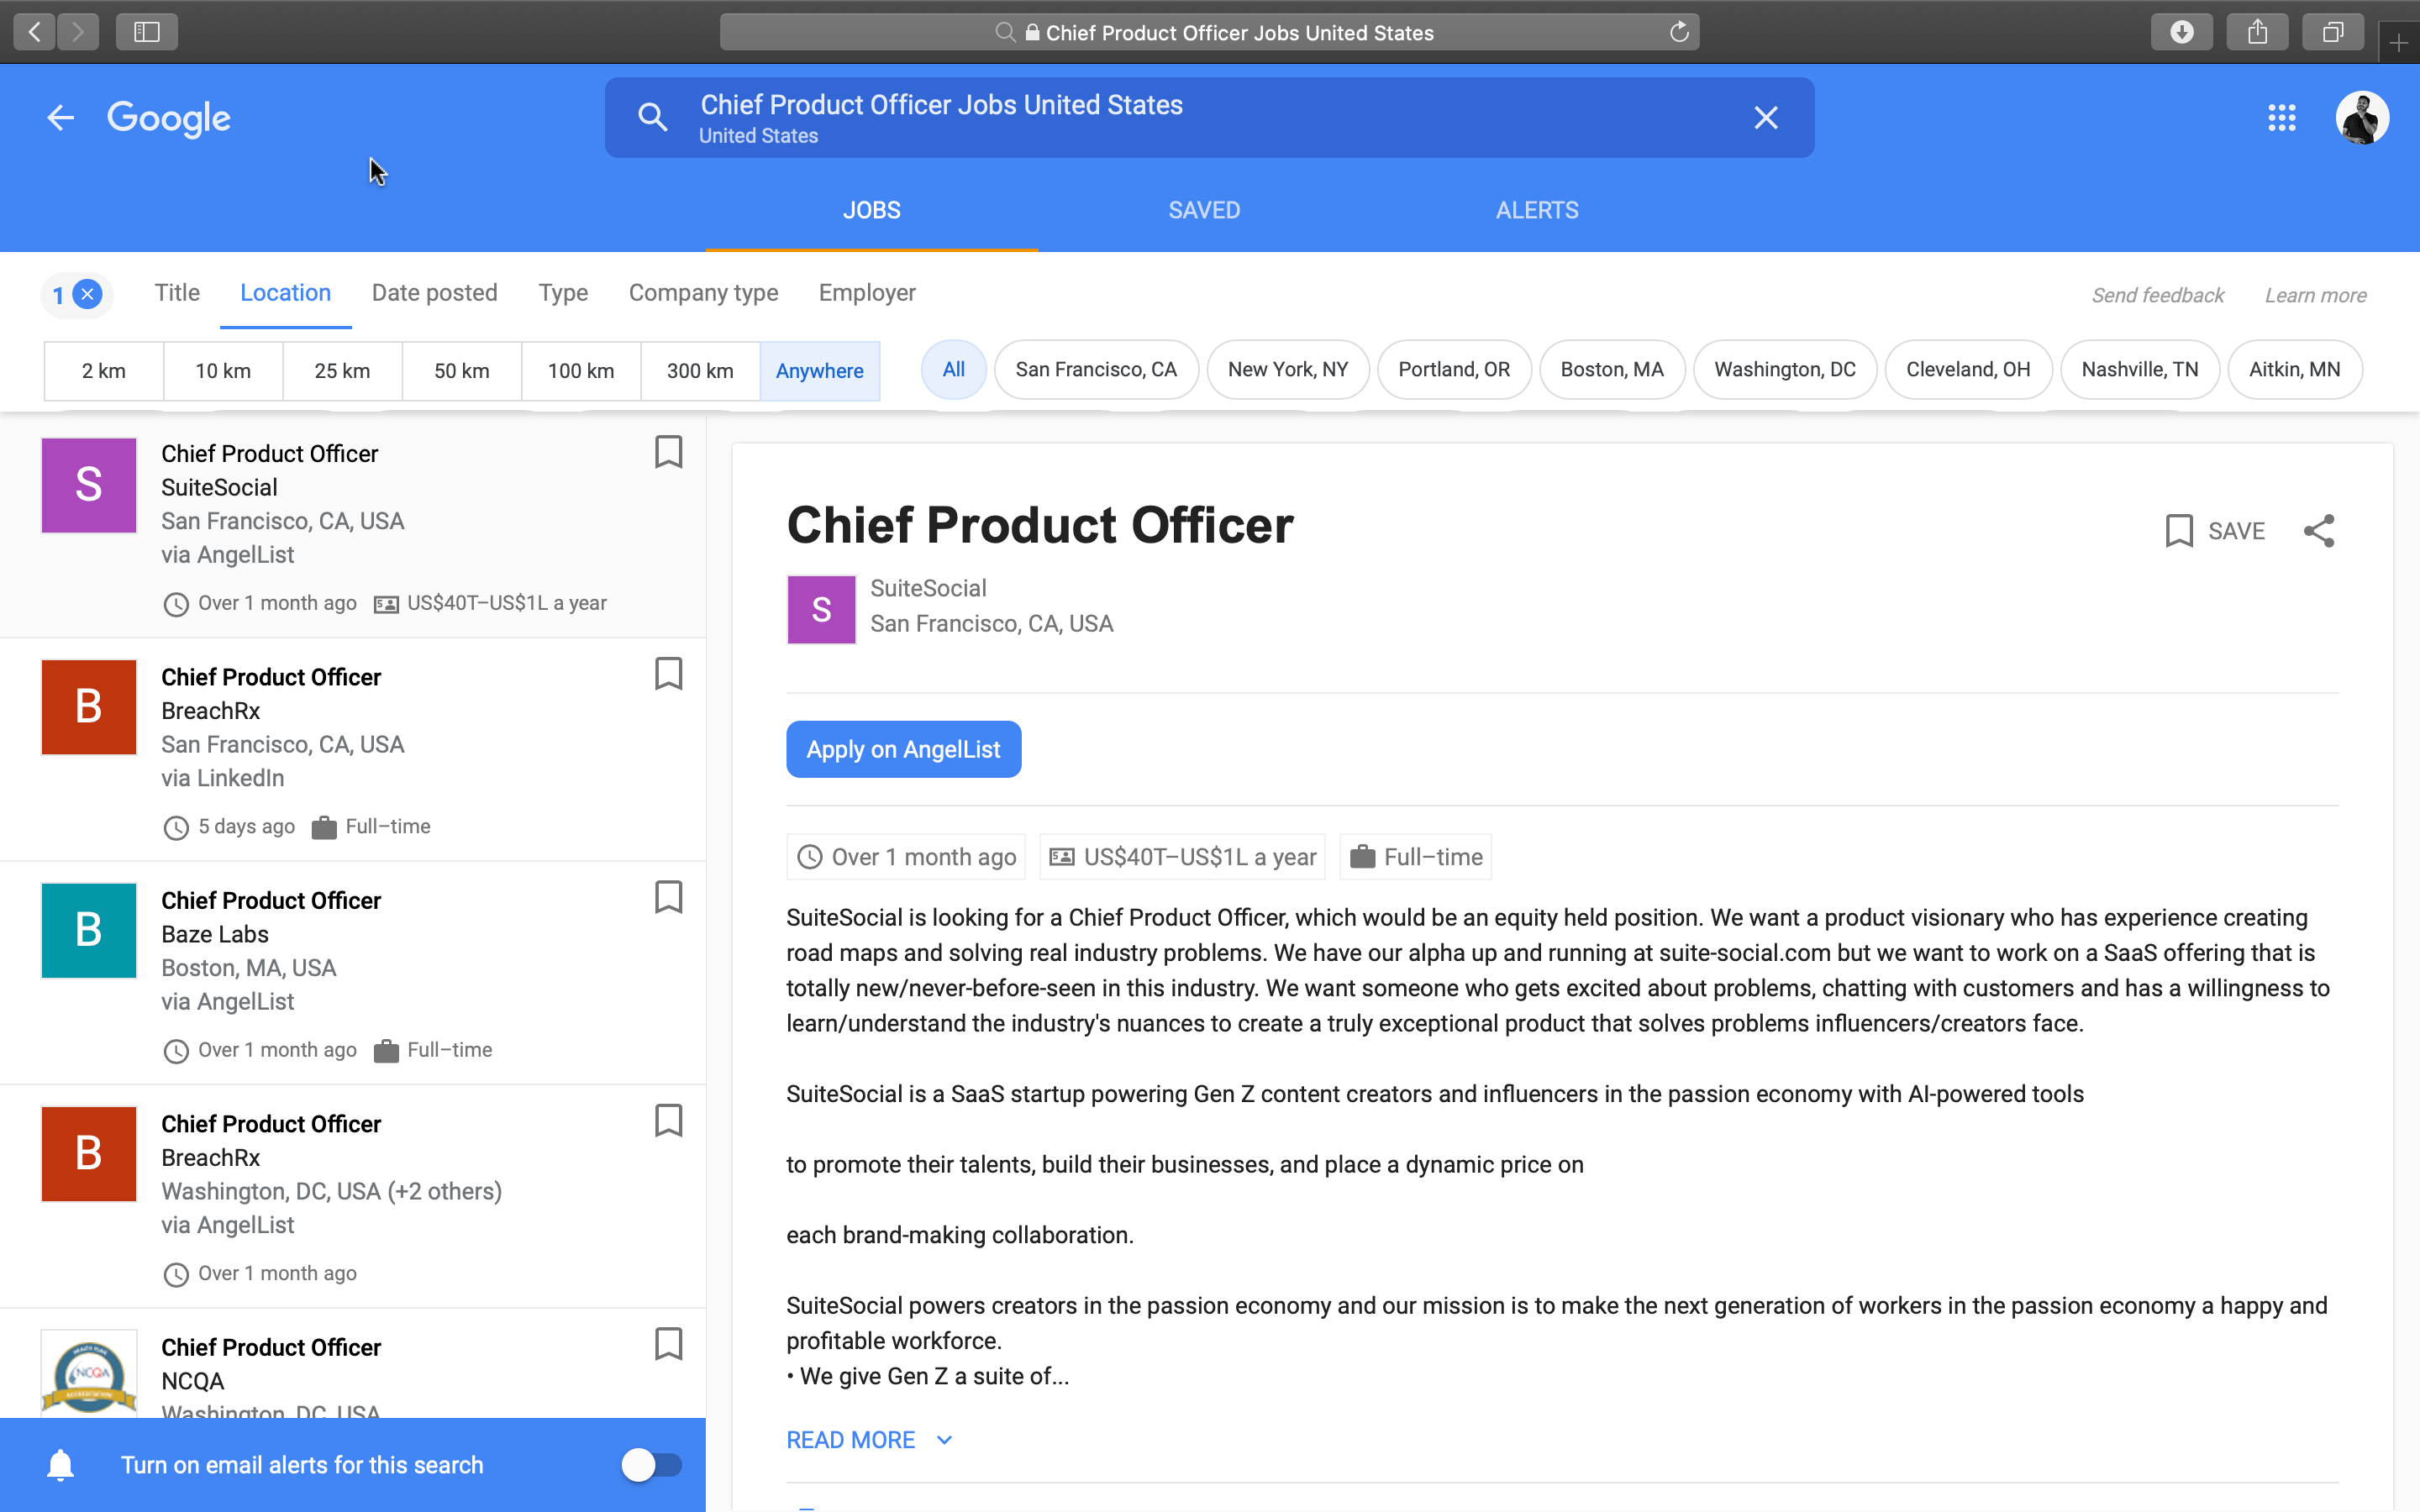Screen dimensions: 2420x1512
Task: Open BreachRx job posted 5 days ago
Action: pyautogui.click(x=353, y=750)
